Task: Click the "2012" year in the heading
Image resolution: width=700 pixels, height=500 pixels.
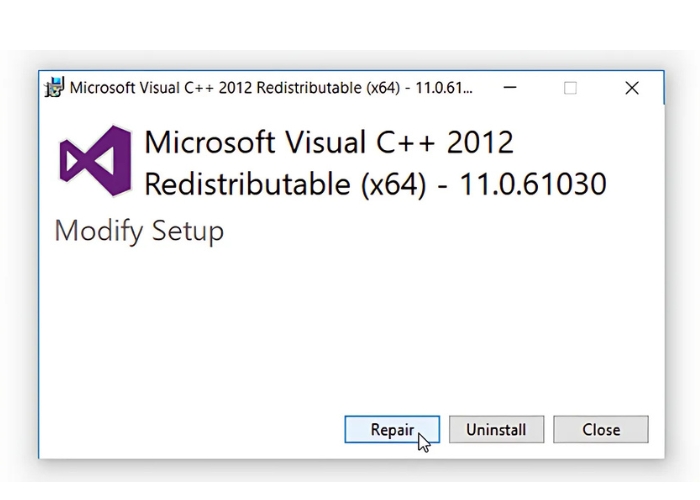Action: 480,142
